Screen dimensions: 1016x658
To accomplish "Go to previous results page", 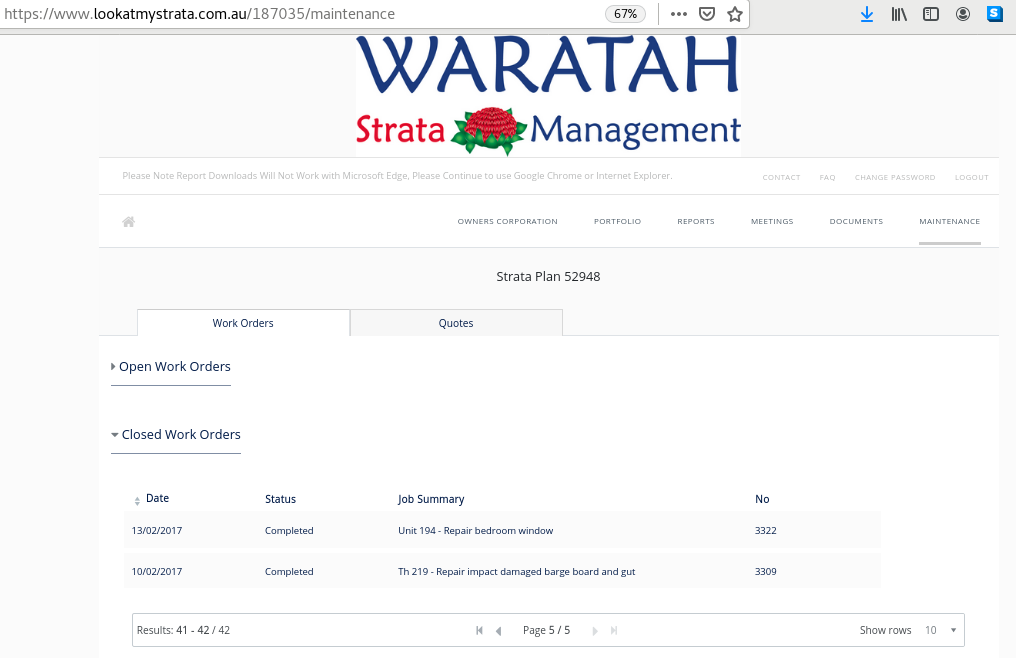I will click(x=498, y=630).
